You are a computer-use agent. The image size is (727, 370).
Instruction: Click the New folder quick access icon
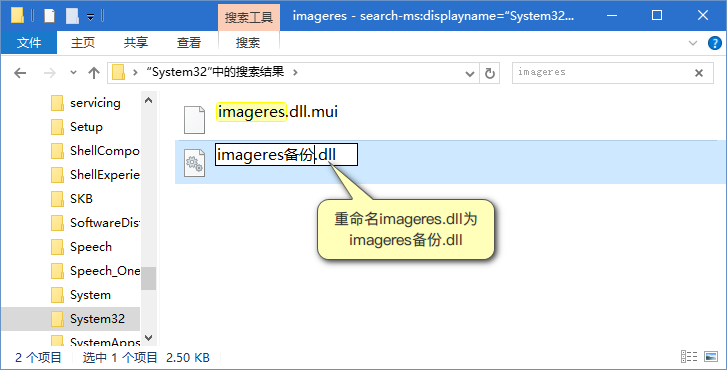point(72,16)
